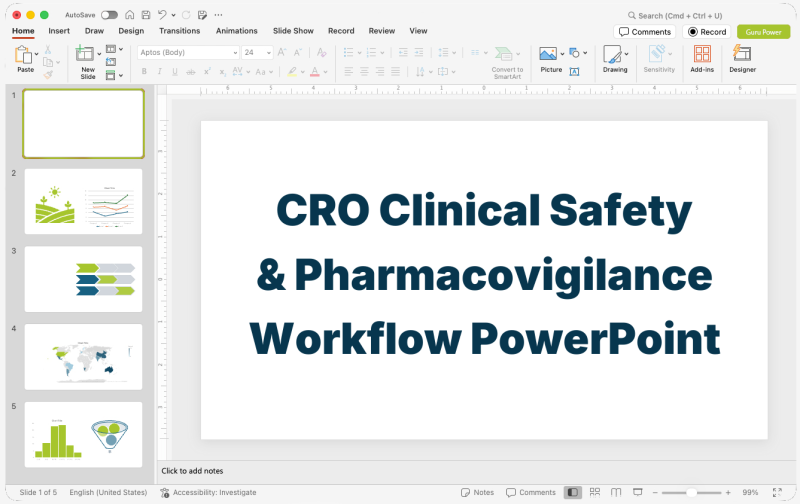Toggle Bold formatting

pos(144,71)
